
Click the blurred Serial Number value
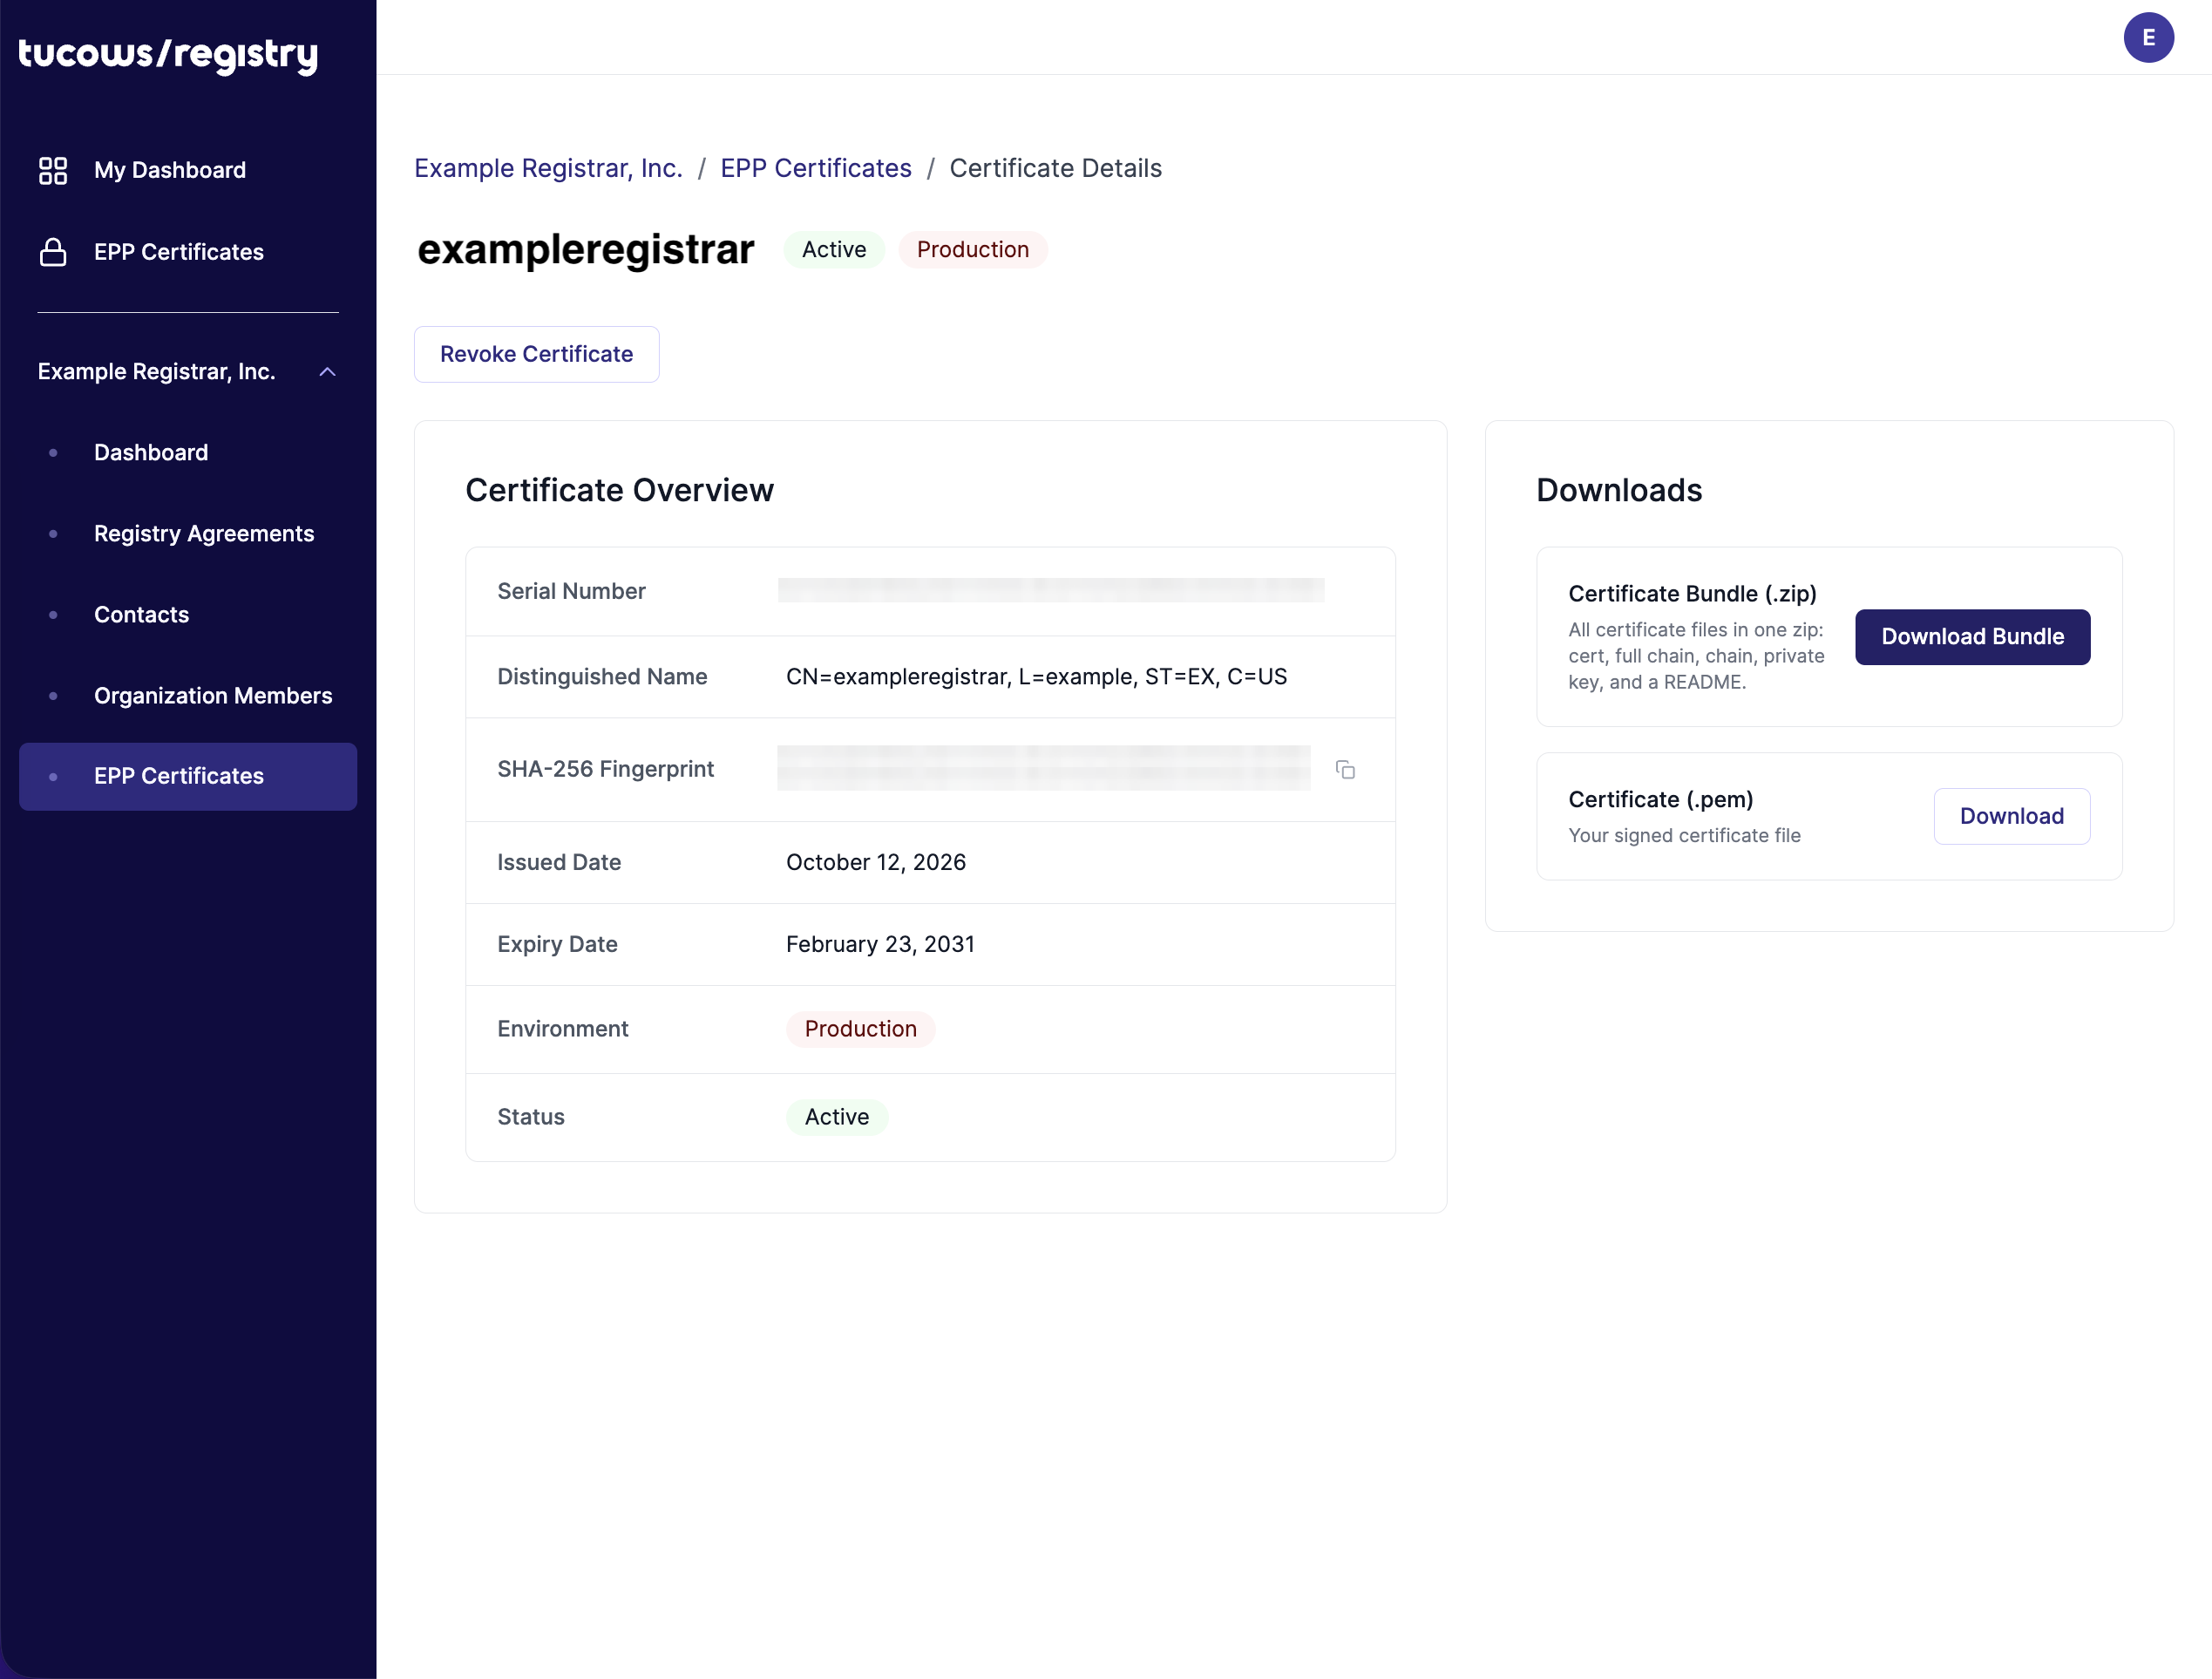pos(1051,590)
